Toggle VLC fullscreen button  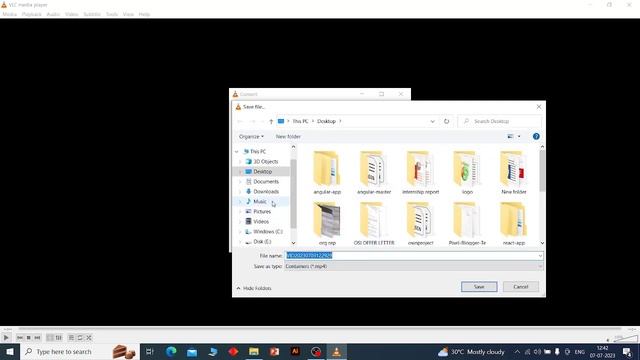tap(50, 338)
